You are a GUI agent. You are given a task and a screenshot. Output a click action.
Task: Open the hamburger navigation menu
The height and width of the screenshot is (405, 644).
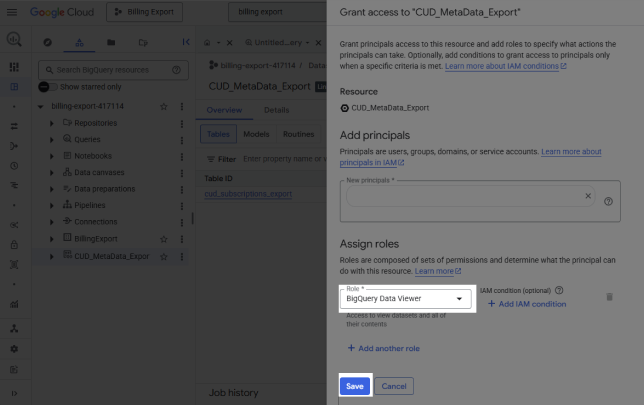[13, 13]
